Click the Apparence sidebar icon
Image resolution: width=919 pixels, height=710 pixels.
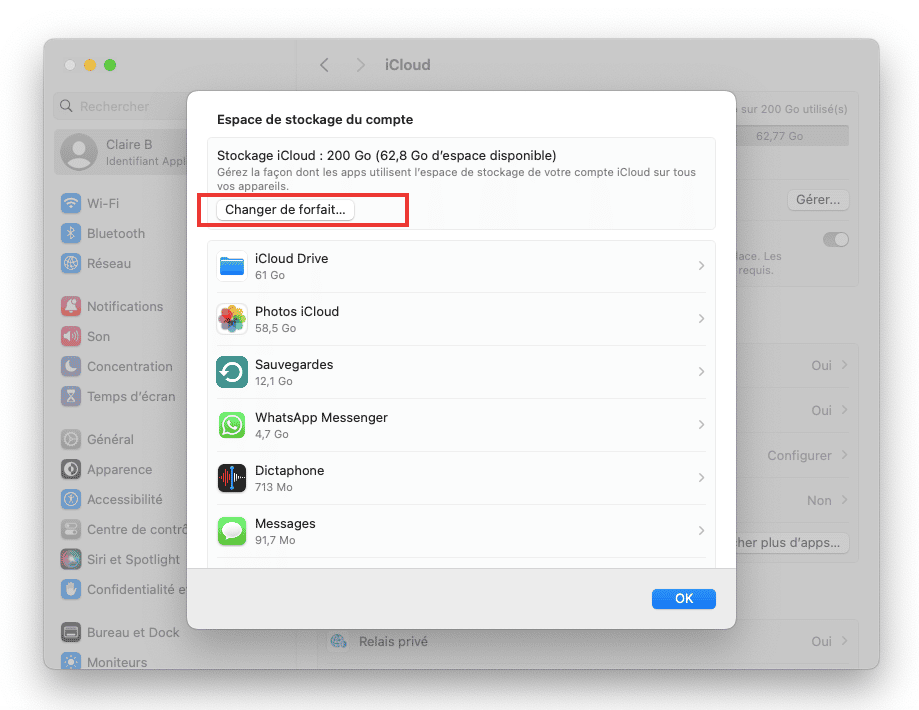(x=71, y=469)
